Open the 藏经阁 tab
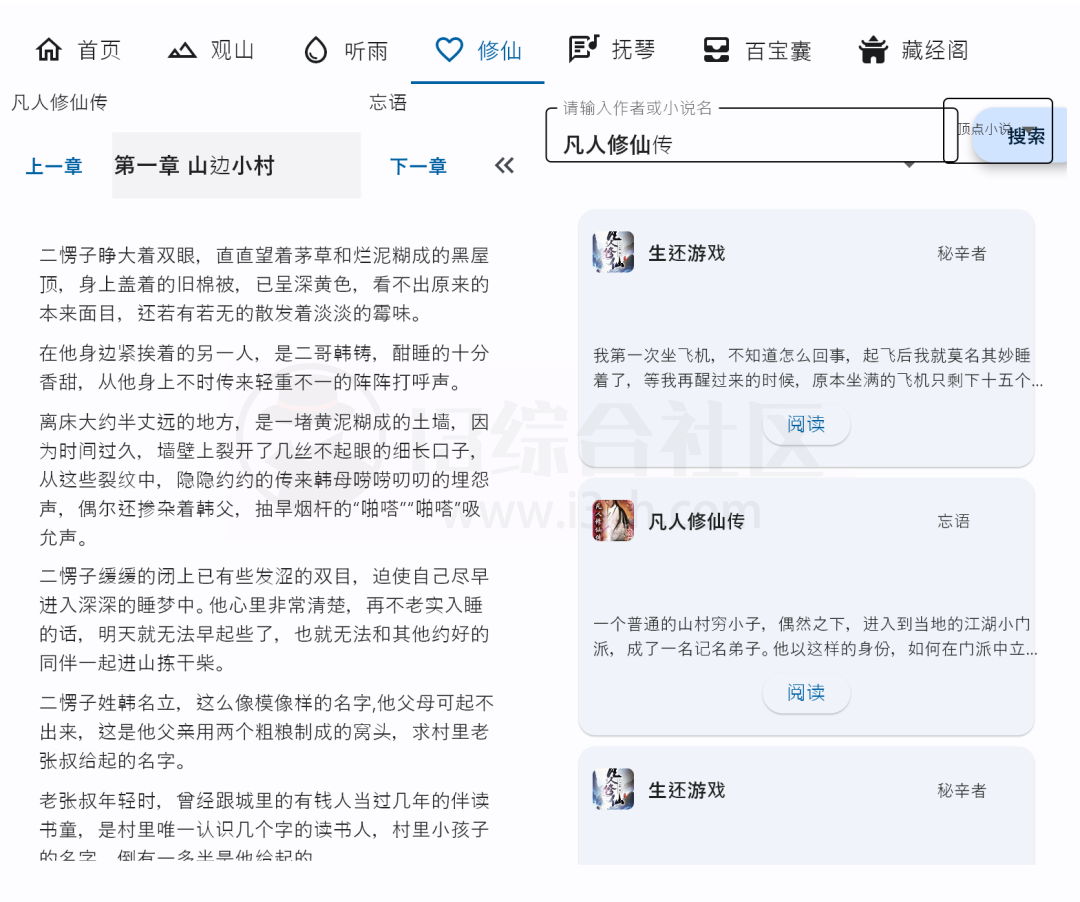Image resolution: width=1080 pixels, height=902 pixels. 913,50
